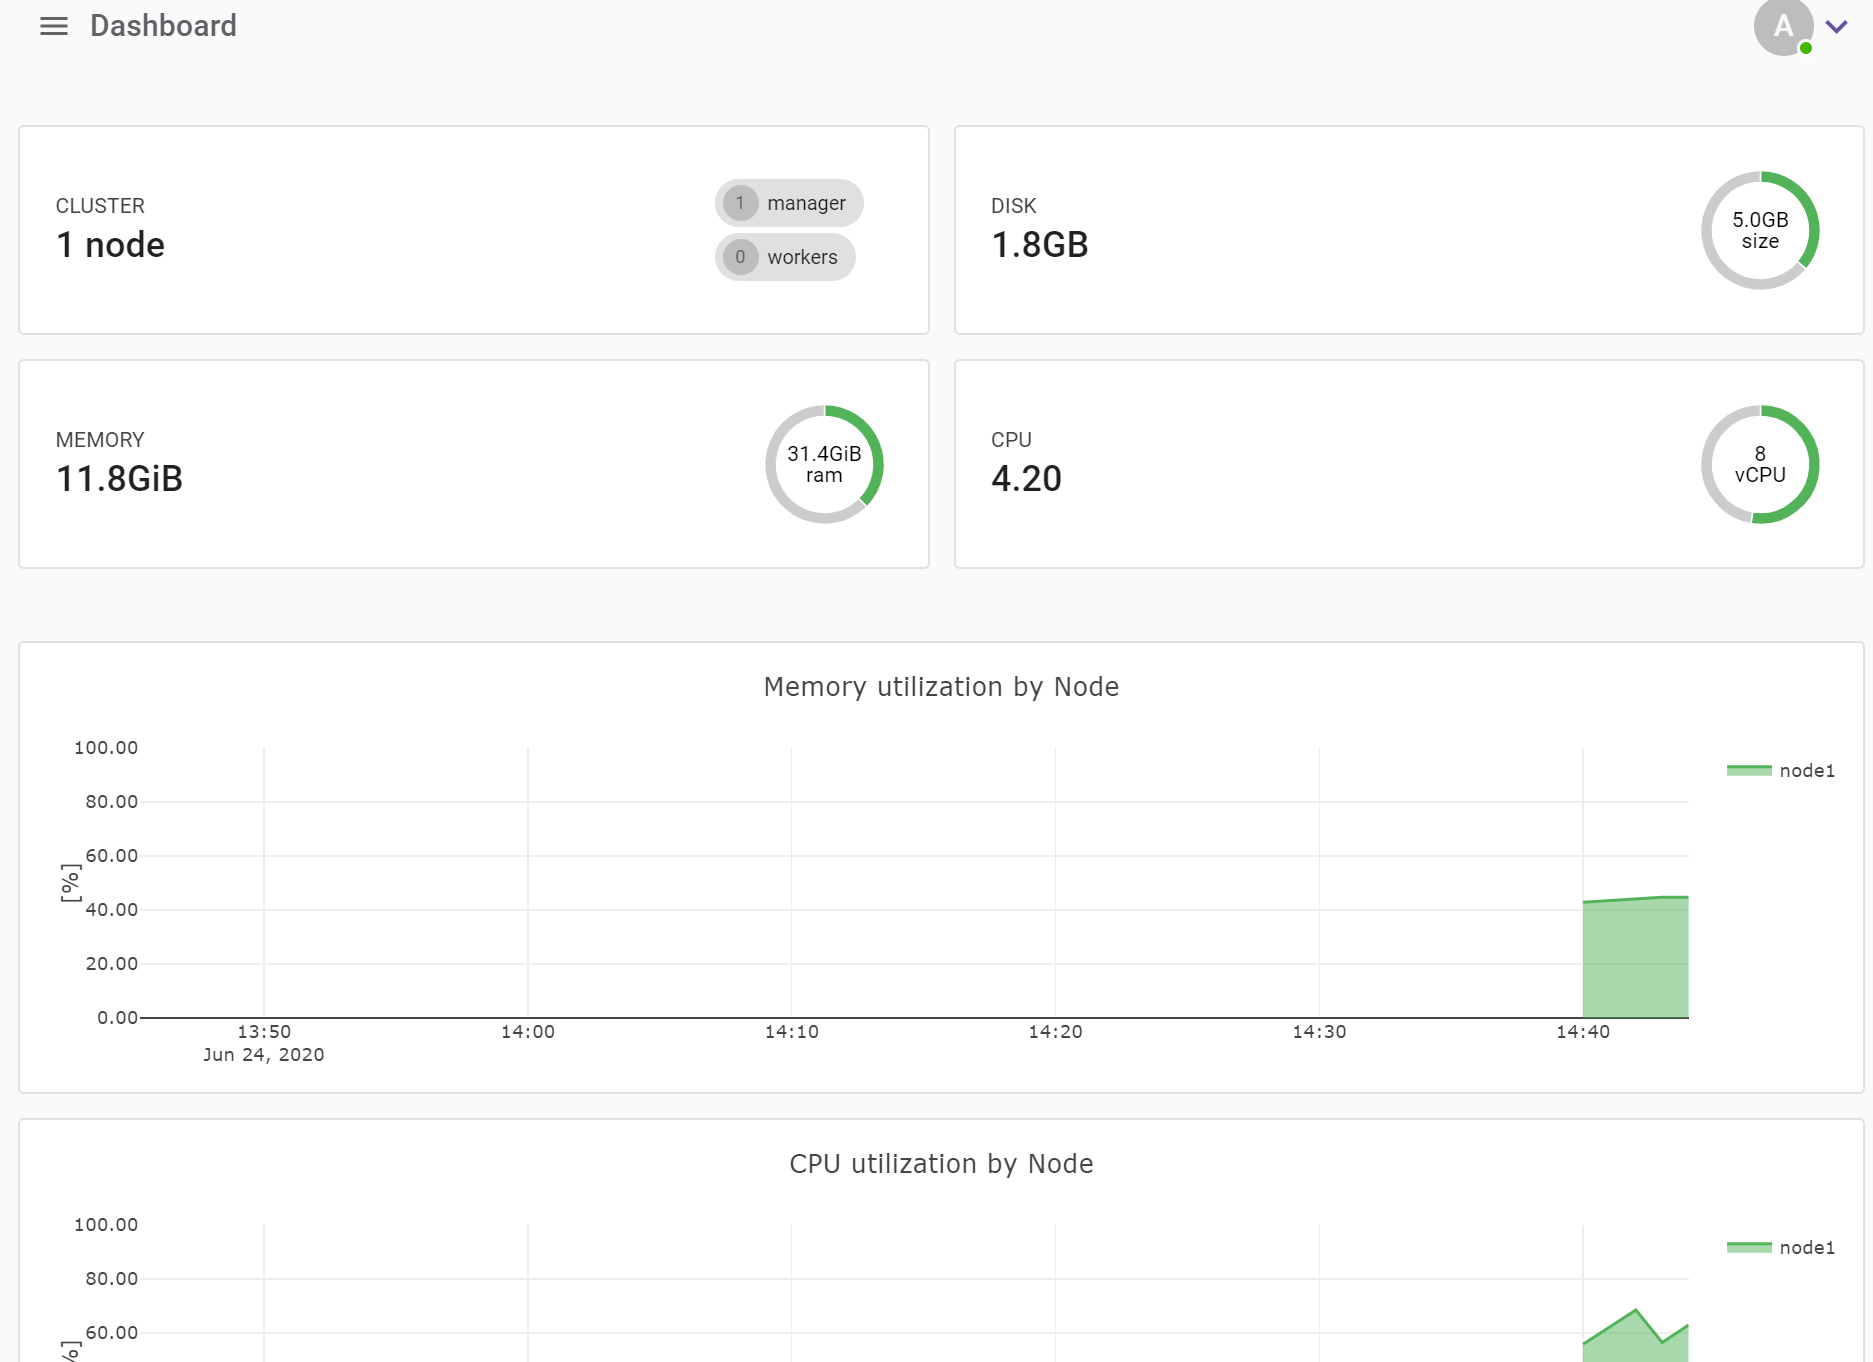Screen dimensions: 1873x1362
Task: Toggle node1 legend in CPU utilization chart
Action: pos(1781,1247)
